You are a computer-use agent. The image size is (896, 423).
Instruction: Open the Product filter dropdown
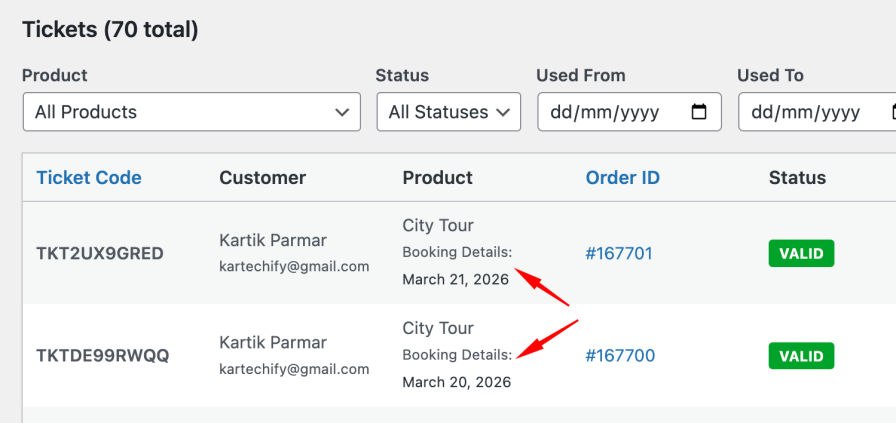pyautogui.click(x=191, y=112)
